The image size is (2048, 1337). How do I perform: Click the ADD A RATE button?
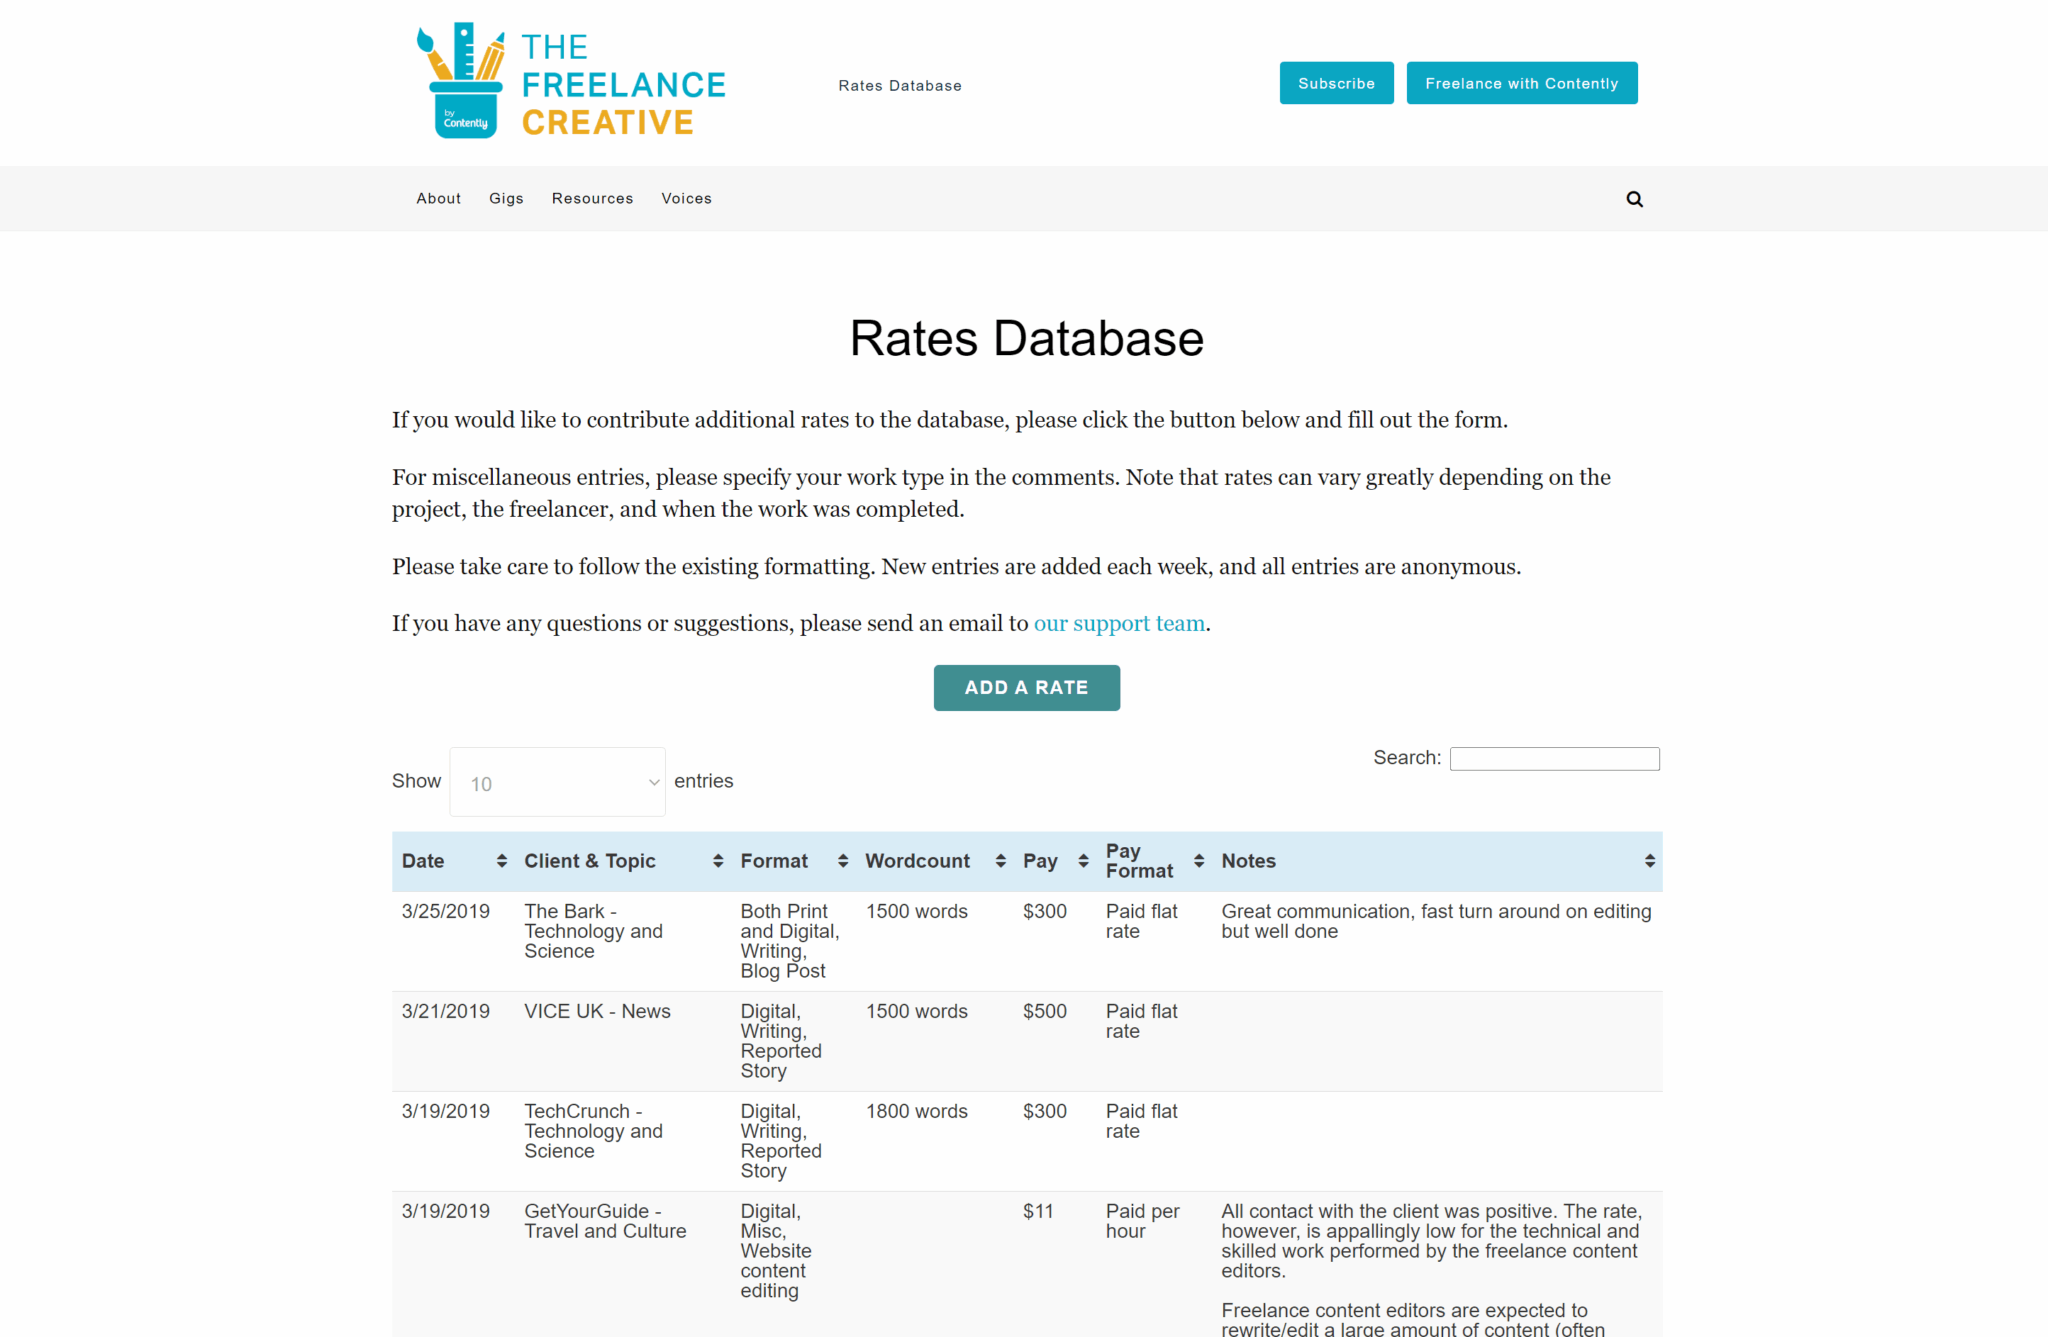[1026, 688]
